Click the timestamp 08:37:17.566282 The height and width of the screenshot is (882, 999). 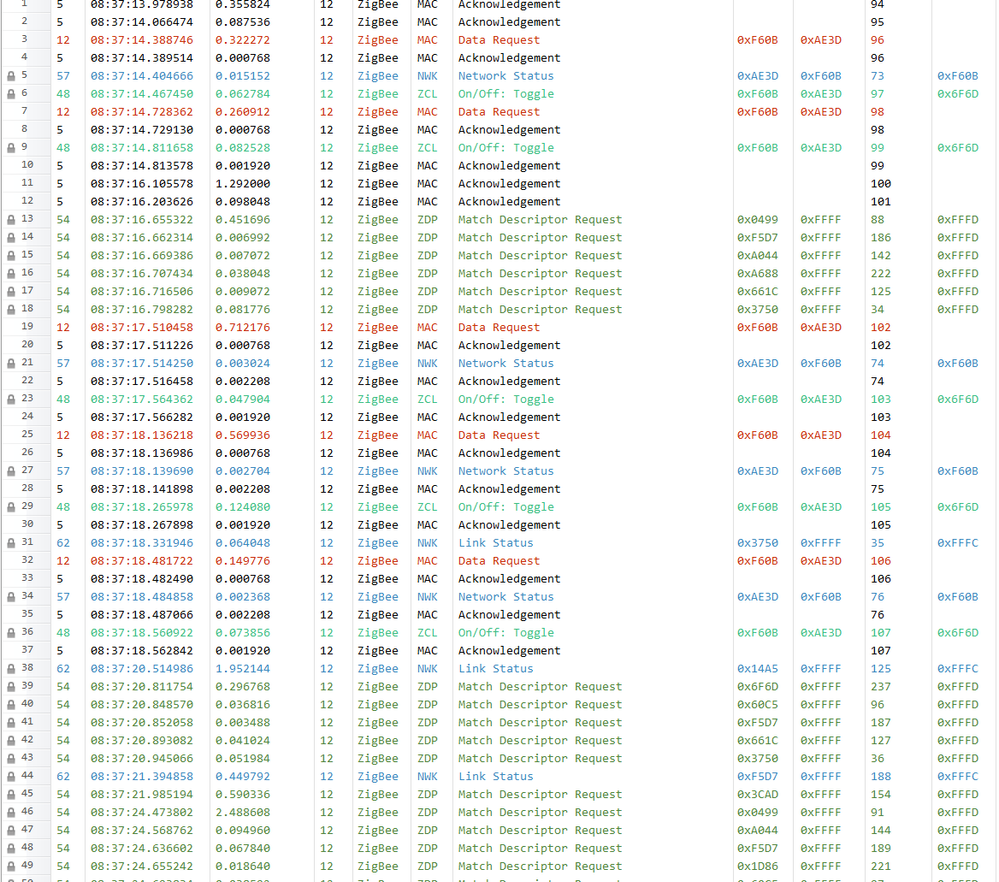141,417
